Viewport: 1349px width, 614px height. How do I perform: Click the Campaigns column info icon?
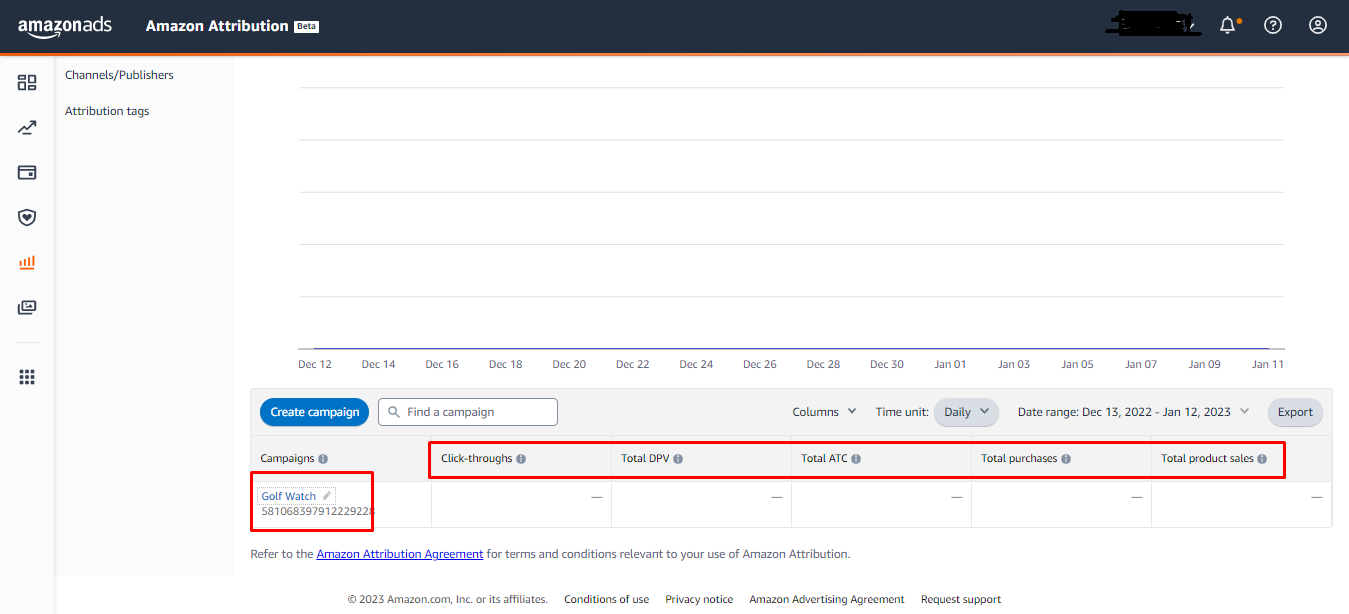[323, 459]
